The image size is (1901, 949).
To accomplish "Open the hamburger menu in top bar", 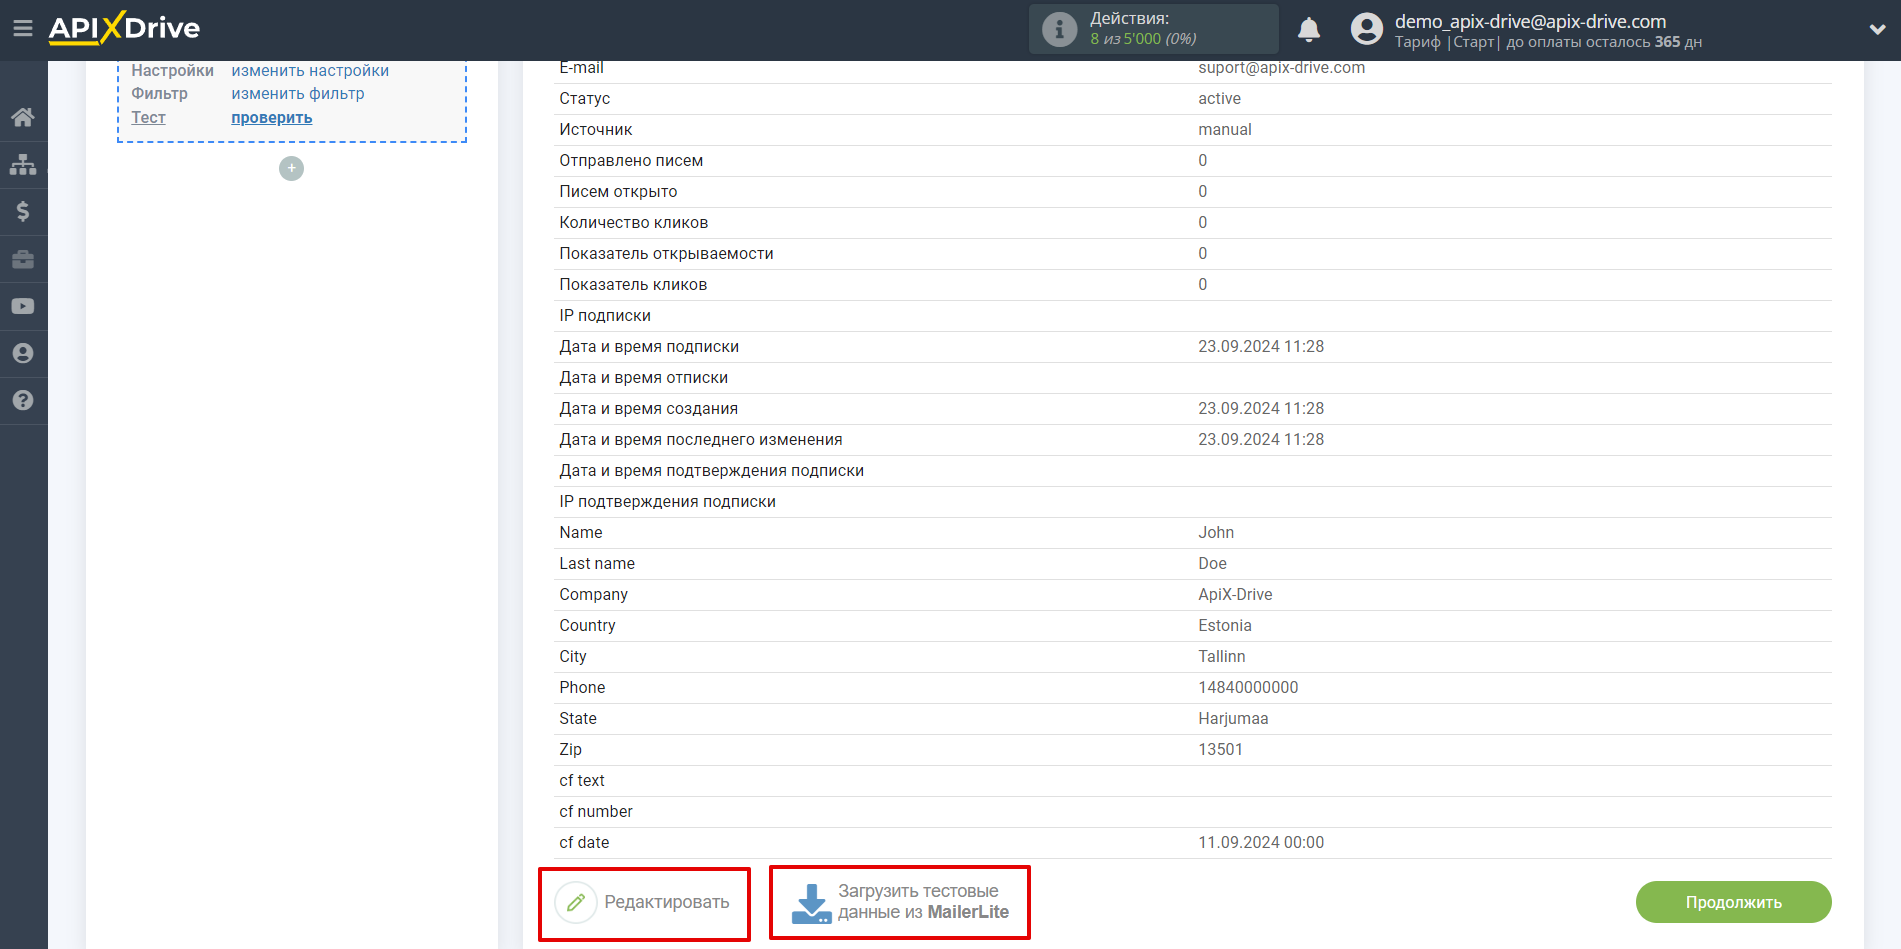I will point(22,29).
